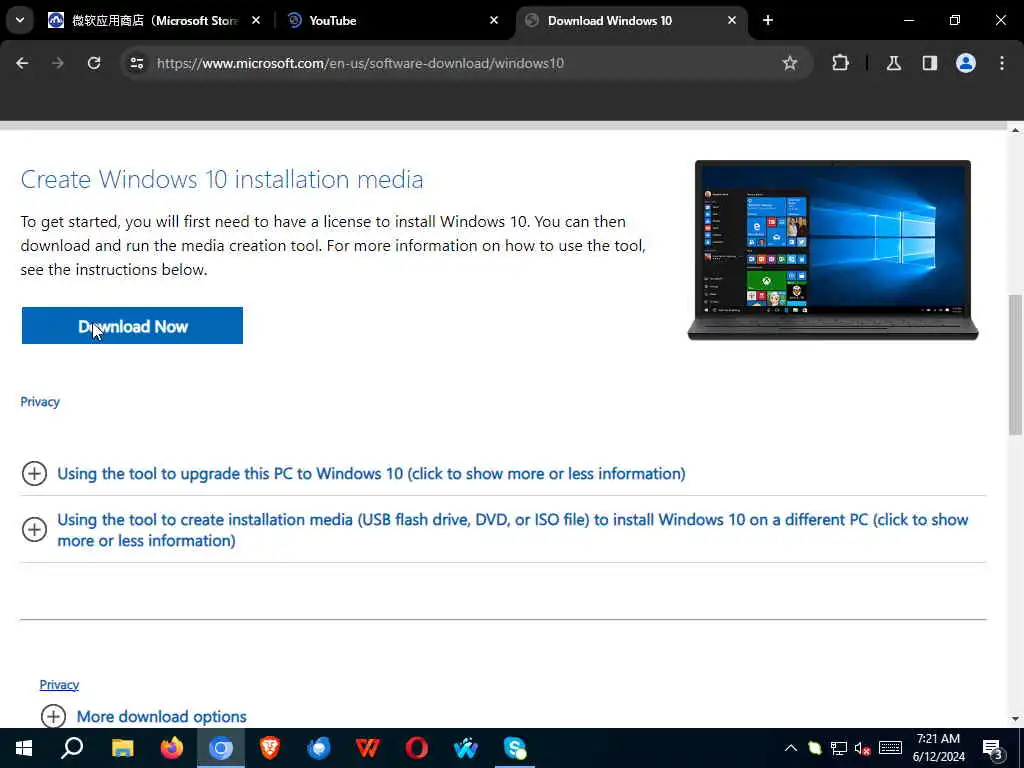Open the blue W app on taskbar
1024x768 pixels.
466,748
